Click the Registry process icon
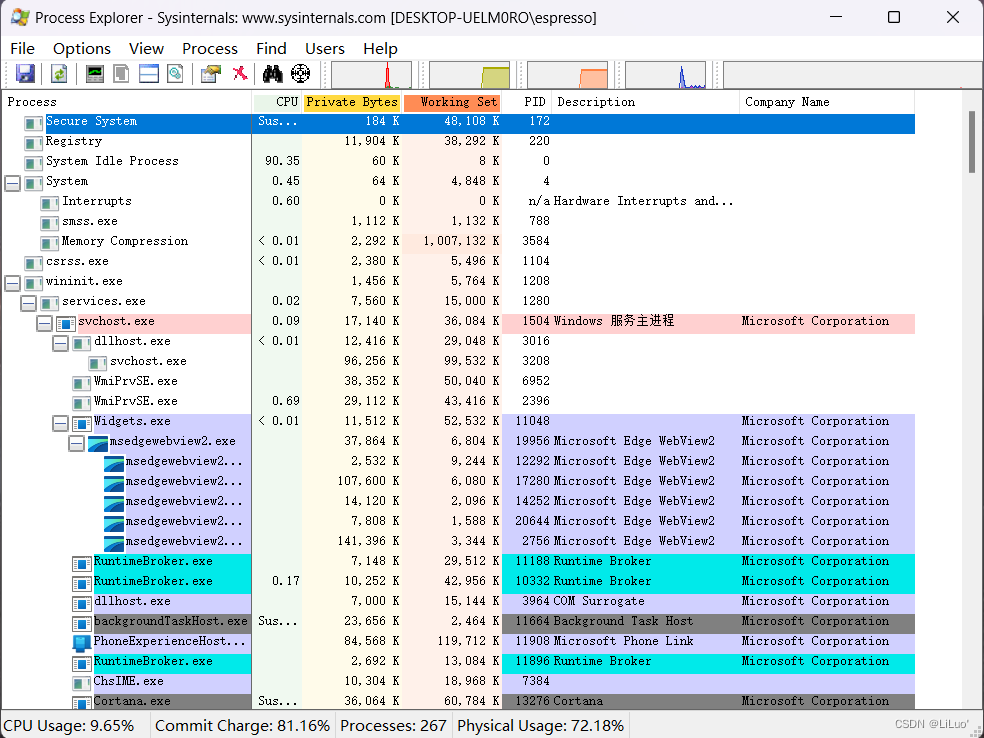The height and width of the screenshot is (738, 984). click(33, 143)
